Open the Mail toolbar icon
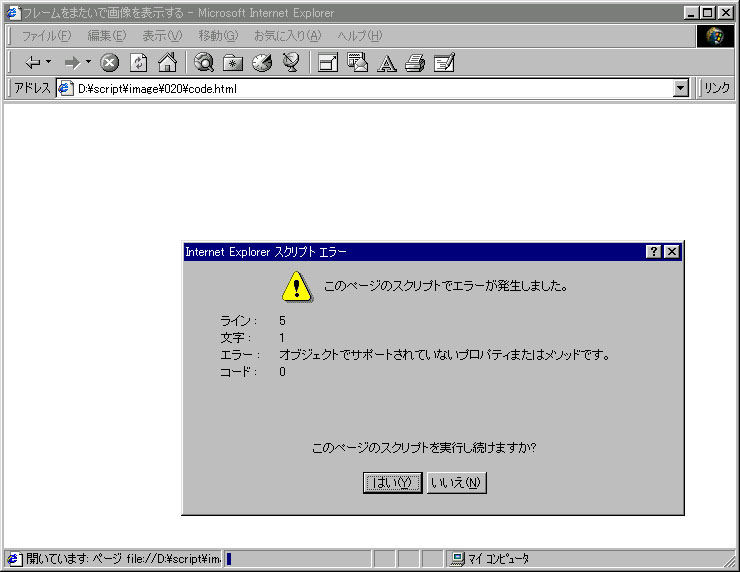Screen dimensions: 740x572 tap(357, 62)
